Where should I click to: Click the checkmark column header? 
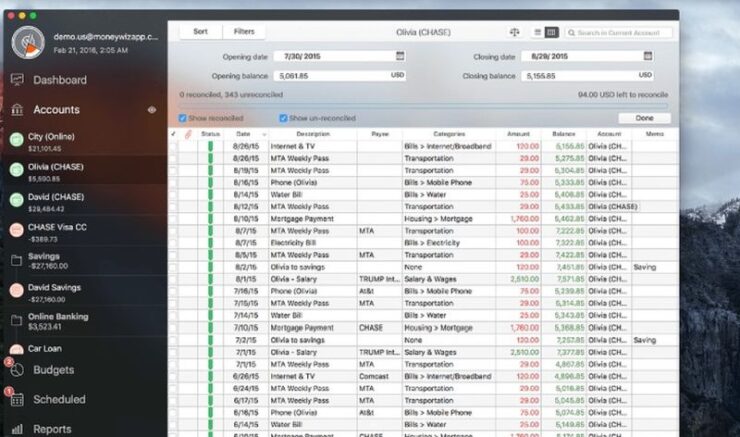click(x=173, y=134)
